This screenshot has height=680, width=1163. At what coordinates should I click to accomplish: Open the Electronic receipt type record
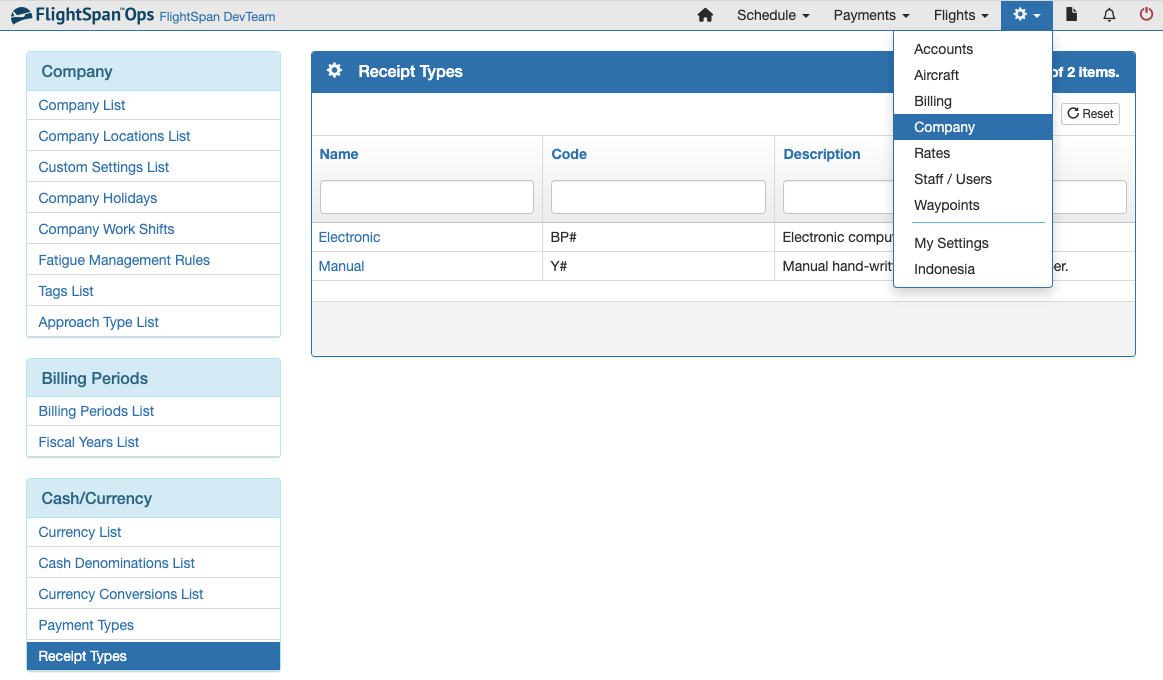(349, 237)
